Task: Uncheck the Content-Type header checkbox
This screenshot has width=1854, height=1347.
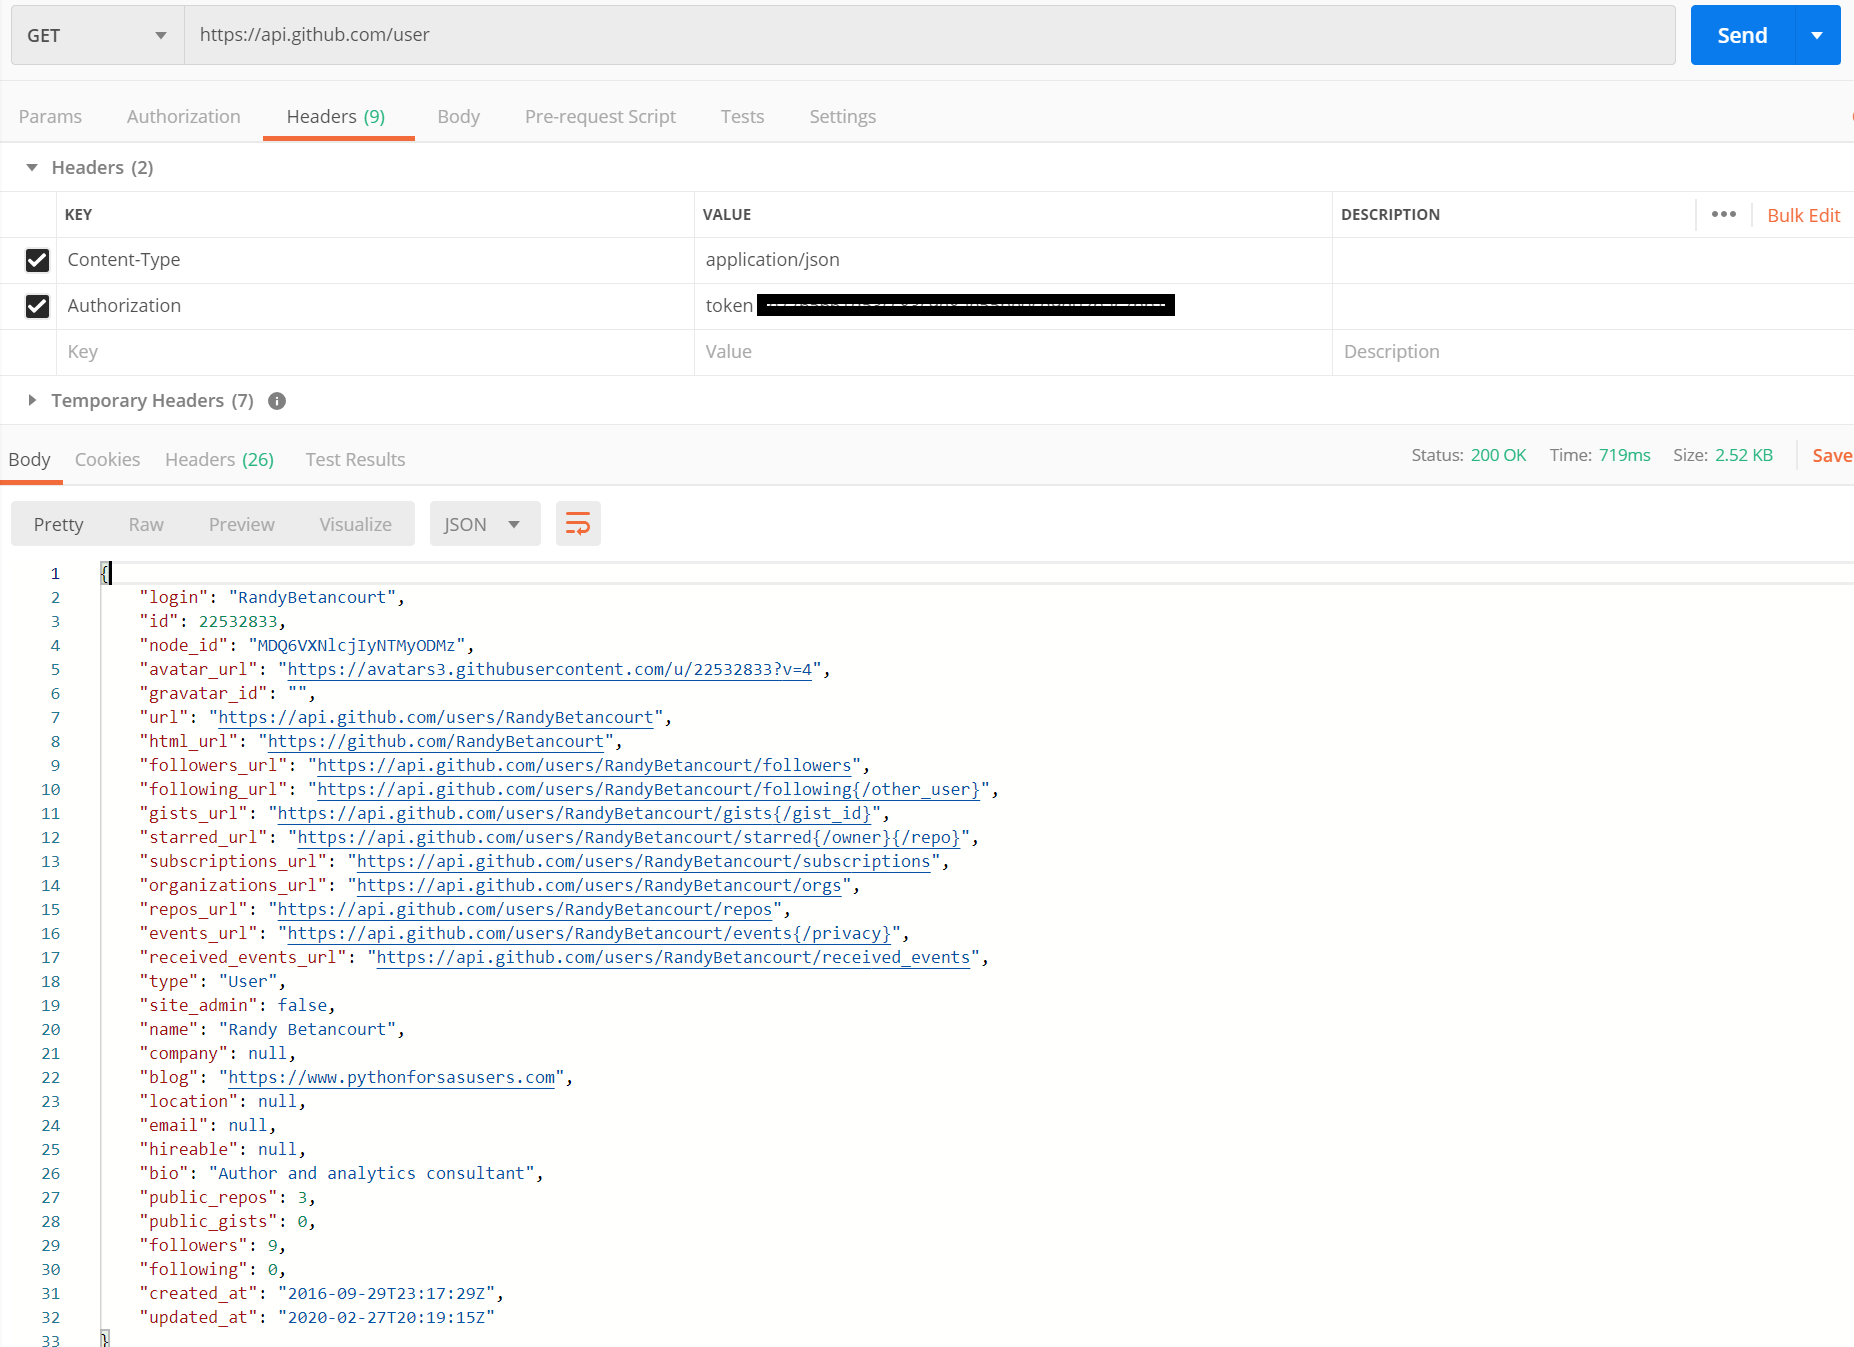Action: point(37,260)
